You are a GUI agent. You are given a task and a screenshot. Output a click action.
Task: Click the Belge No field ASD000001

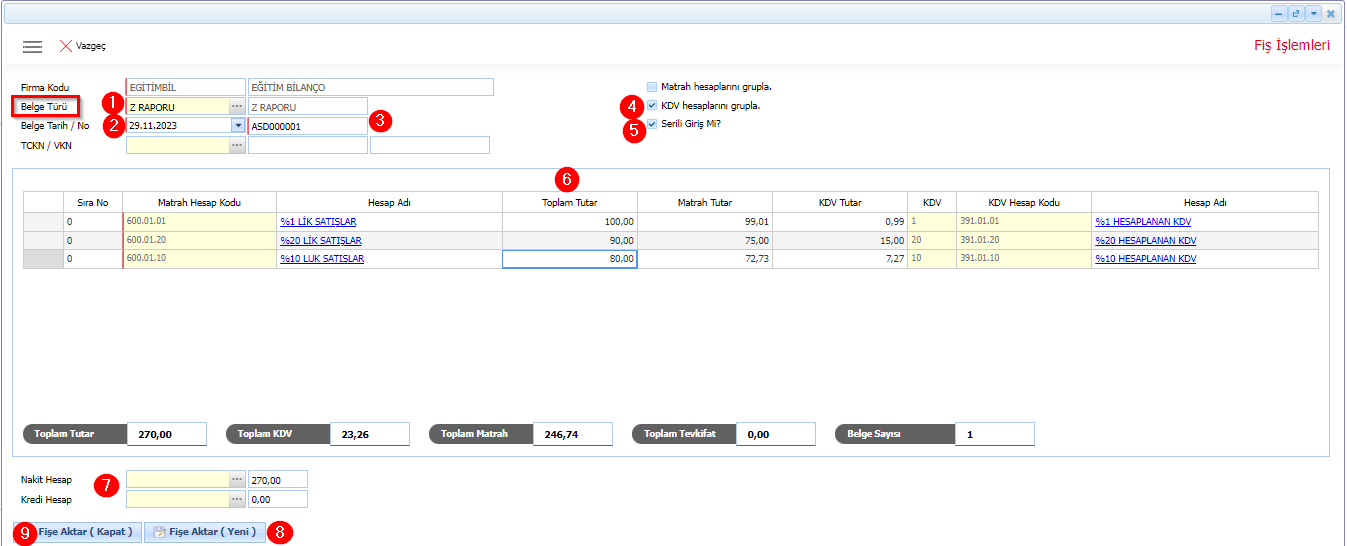click(x=308, y=126)
